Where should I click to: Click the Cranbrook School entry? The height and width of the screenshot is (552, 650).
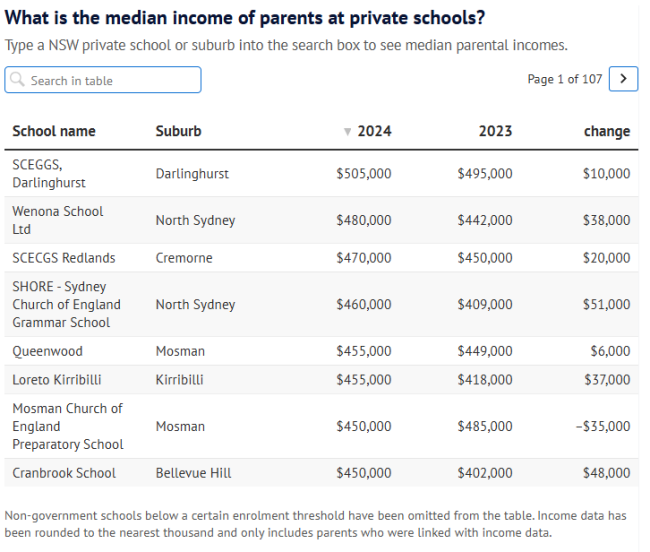pyautogui.click(x=63, y=473)
